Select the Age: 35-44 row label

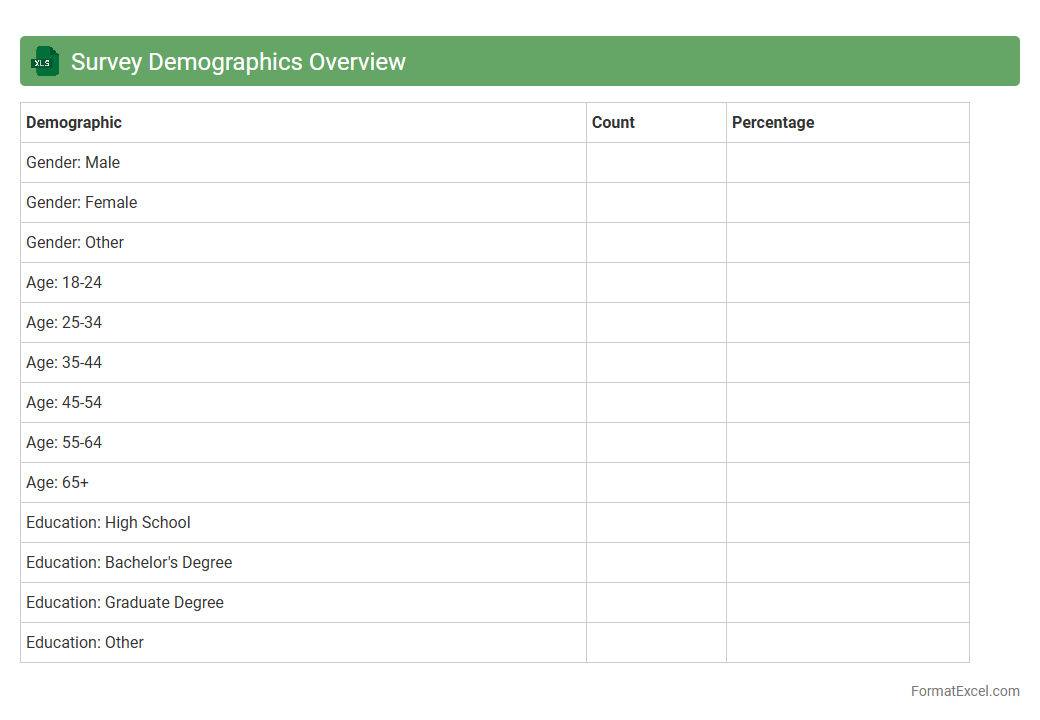point(64,362)
